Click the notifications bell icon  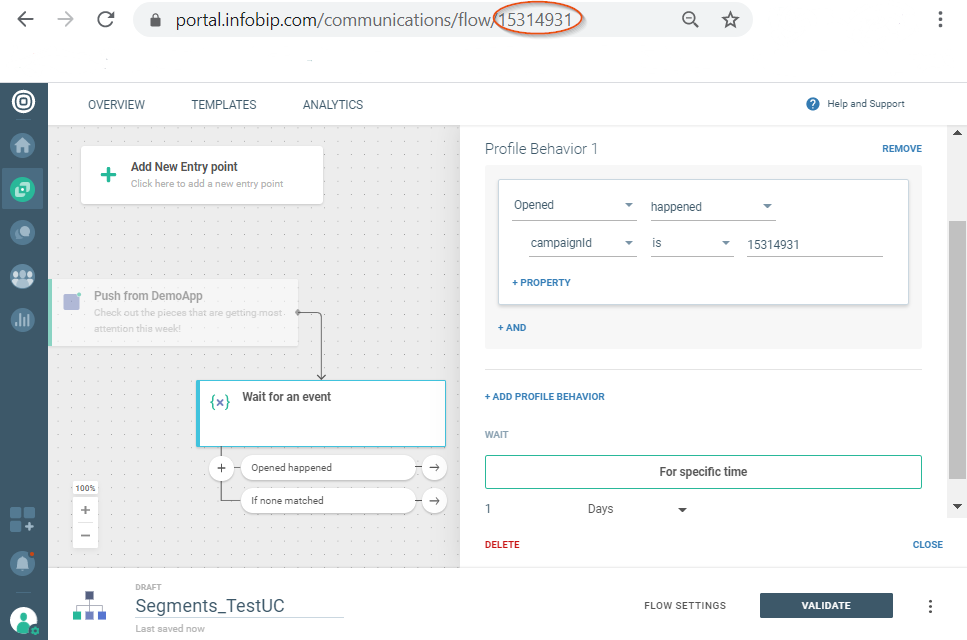(x=22, y=563)
